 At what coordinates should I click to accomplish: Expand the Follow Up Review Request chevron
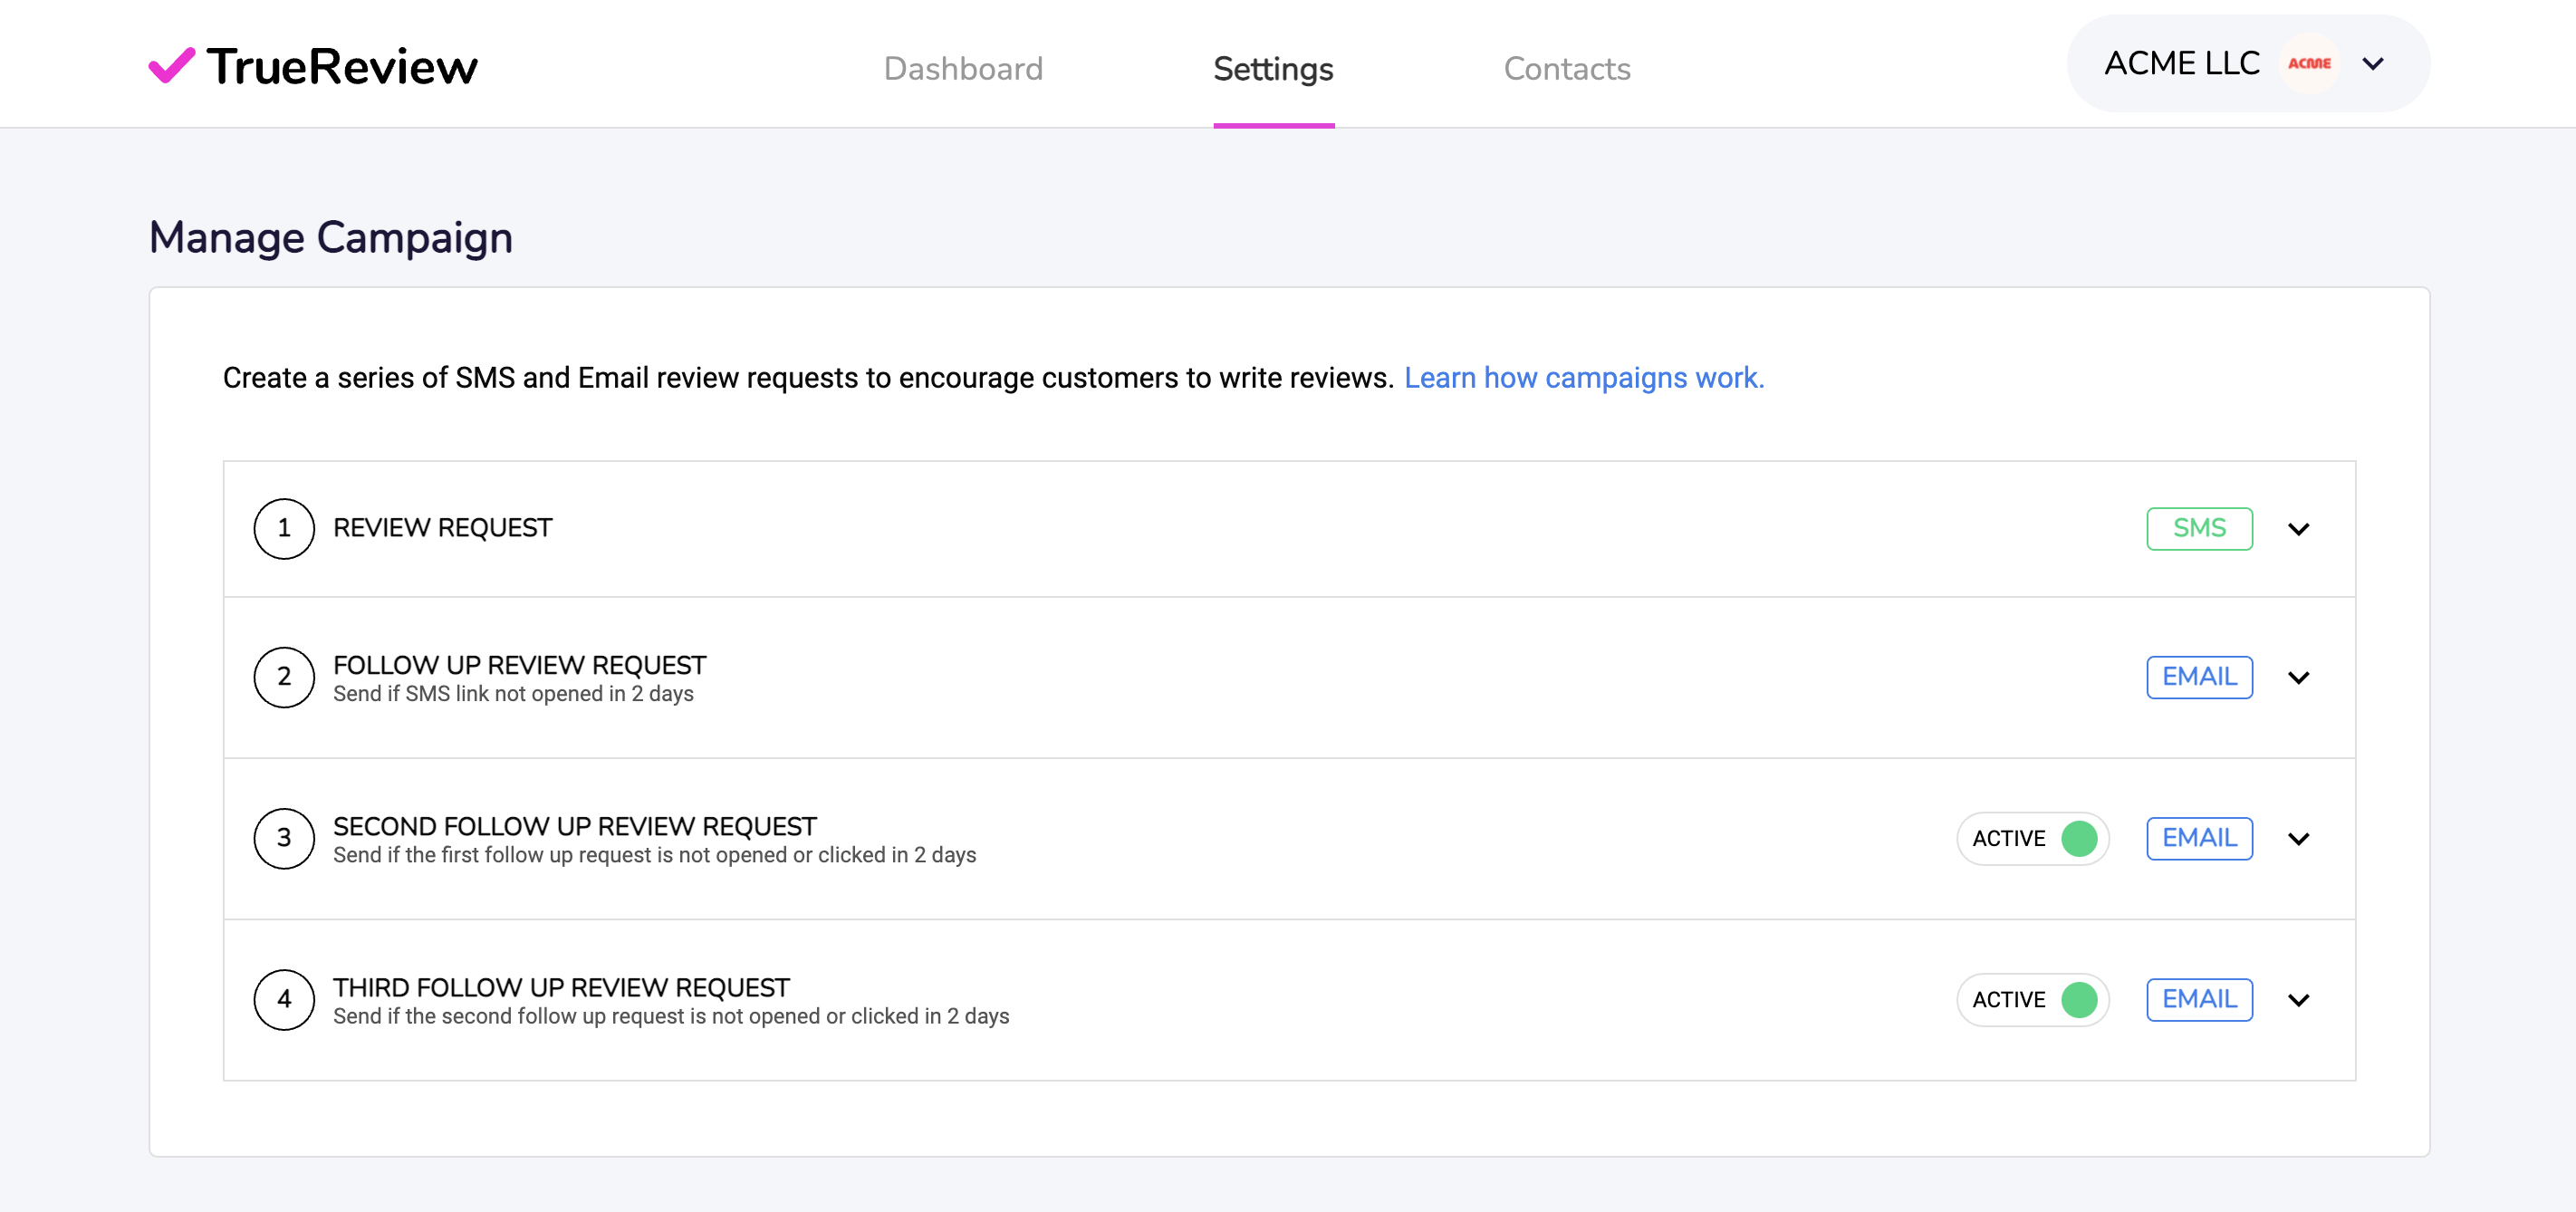(2298, 678)
